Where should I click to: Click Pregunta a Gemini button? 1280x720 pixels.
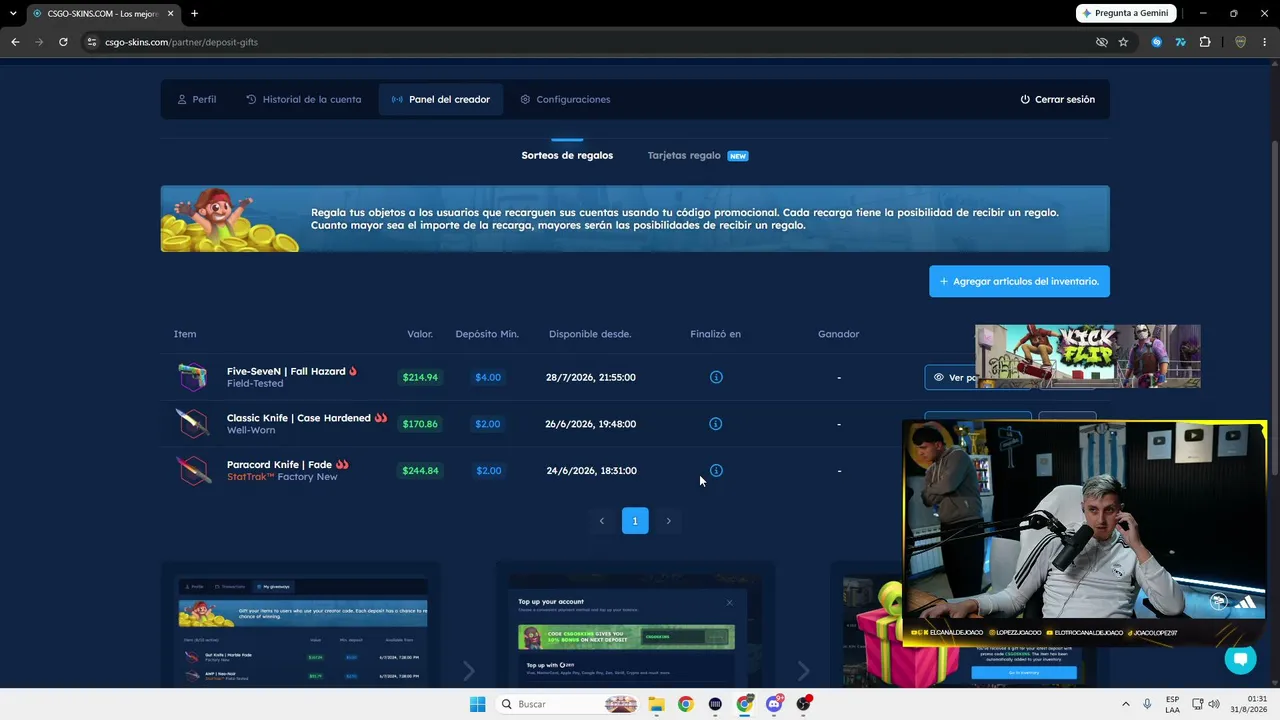click(x=1126, y=13)
